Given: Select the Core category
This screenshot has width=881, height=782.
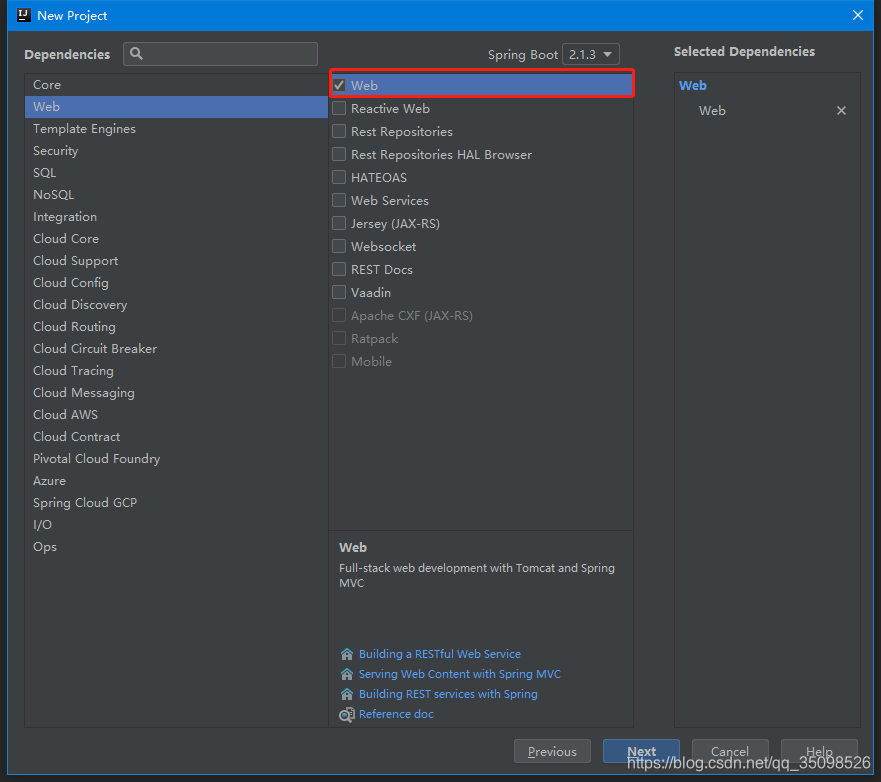Looking at the screenshot, I should pos(176,85).
